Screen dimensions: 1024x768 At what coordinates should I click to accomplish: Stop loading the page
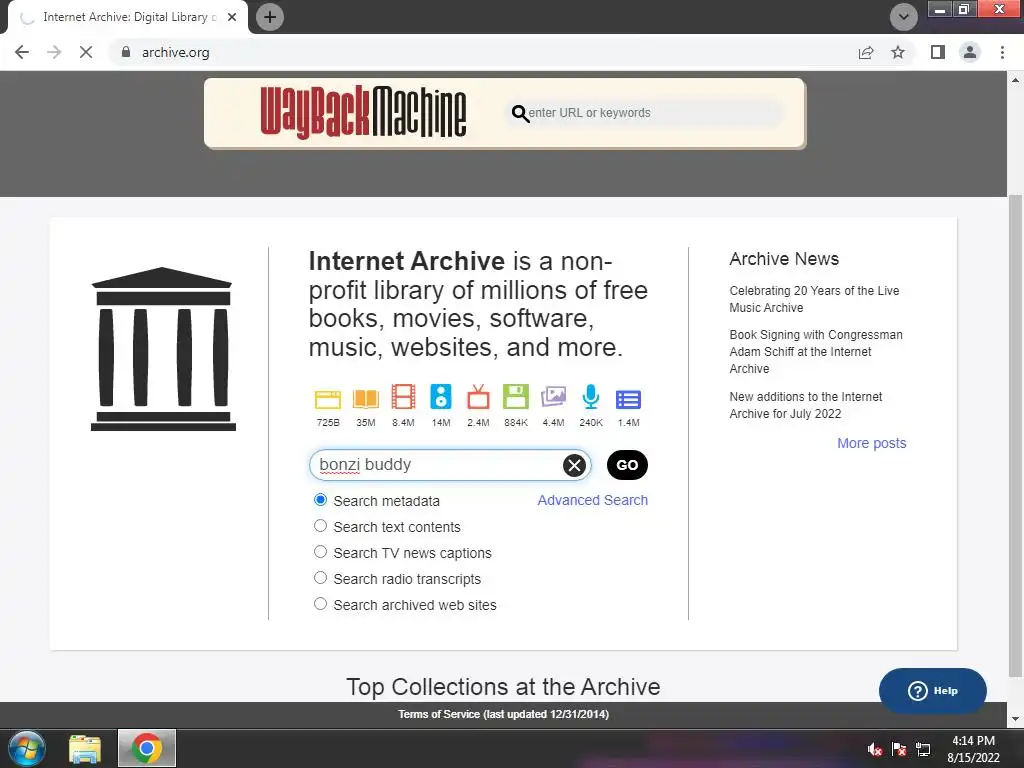coord(86,52)
